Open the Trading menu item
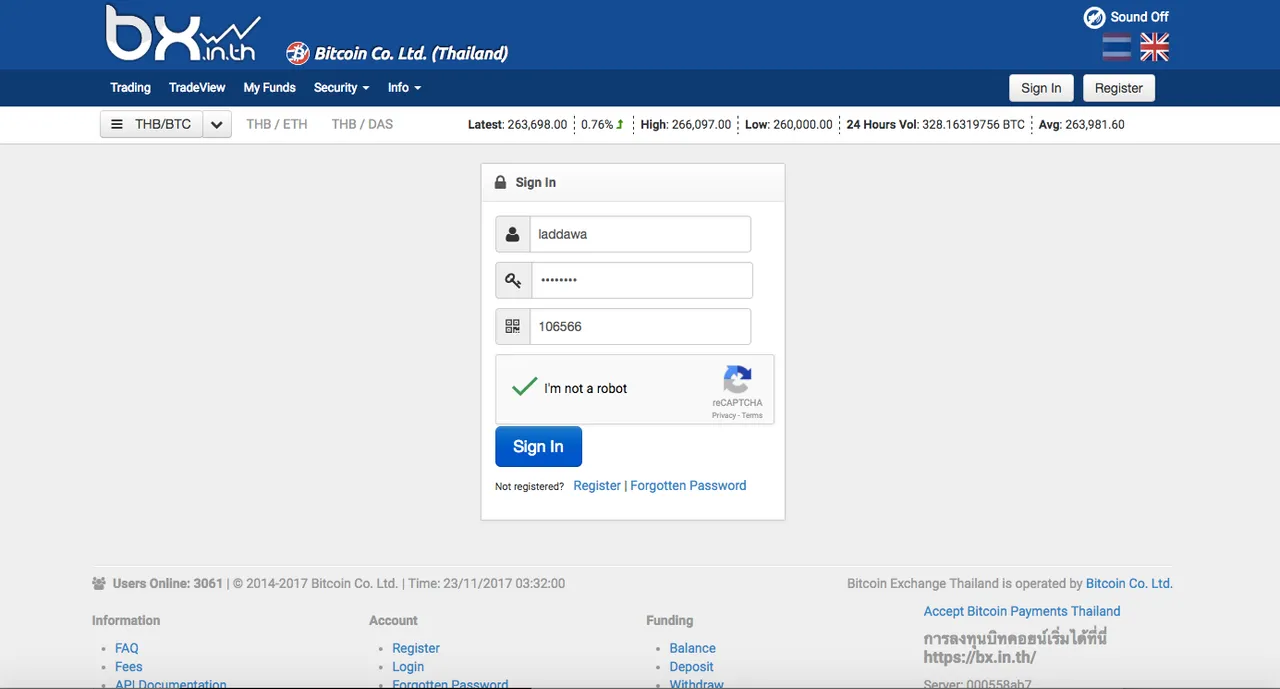This screenshot has height=689, width=1280. pyautogui.click(x=130, y=88)
